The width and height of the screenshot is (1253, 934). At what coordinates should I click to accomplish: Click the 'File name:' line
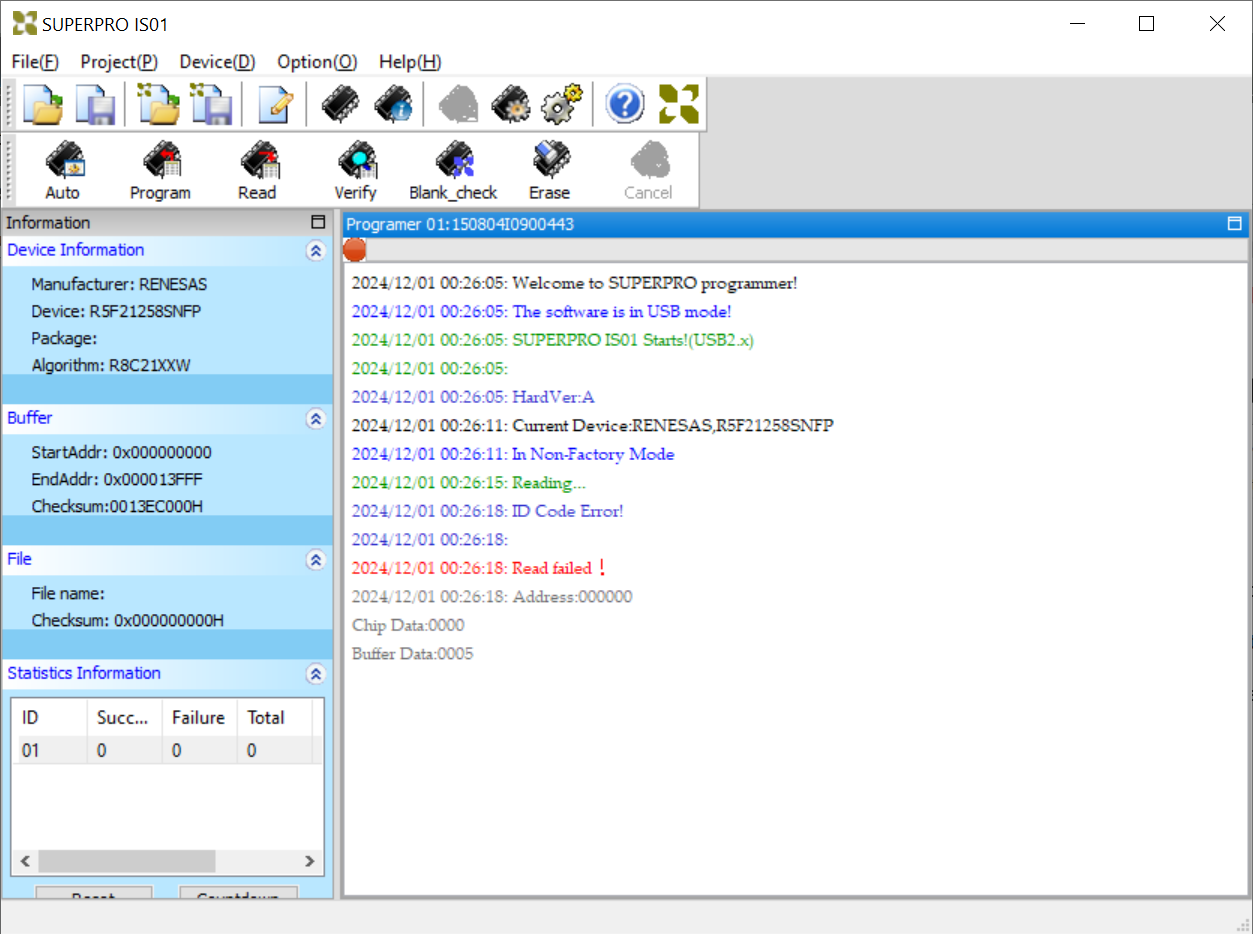[68, 593]
